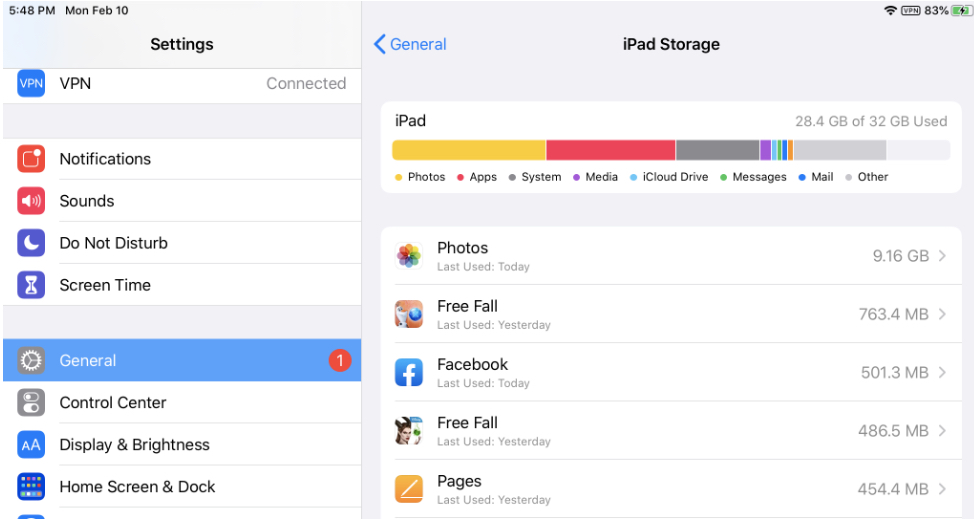
Task: Tap the Pages app icon
Action: [409, 489]
